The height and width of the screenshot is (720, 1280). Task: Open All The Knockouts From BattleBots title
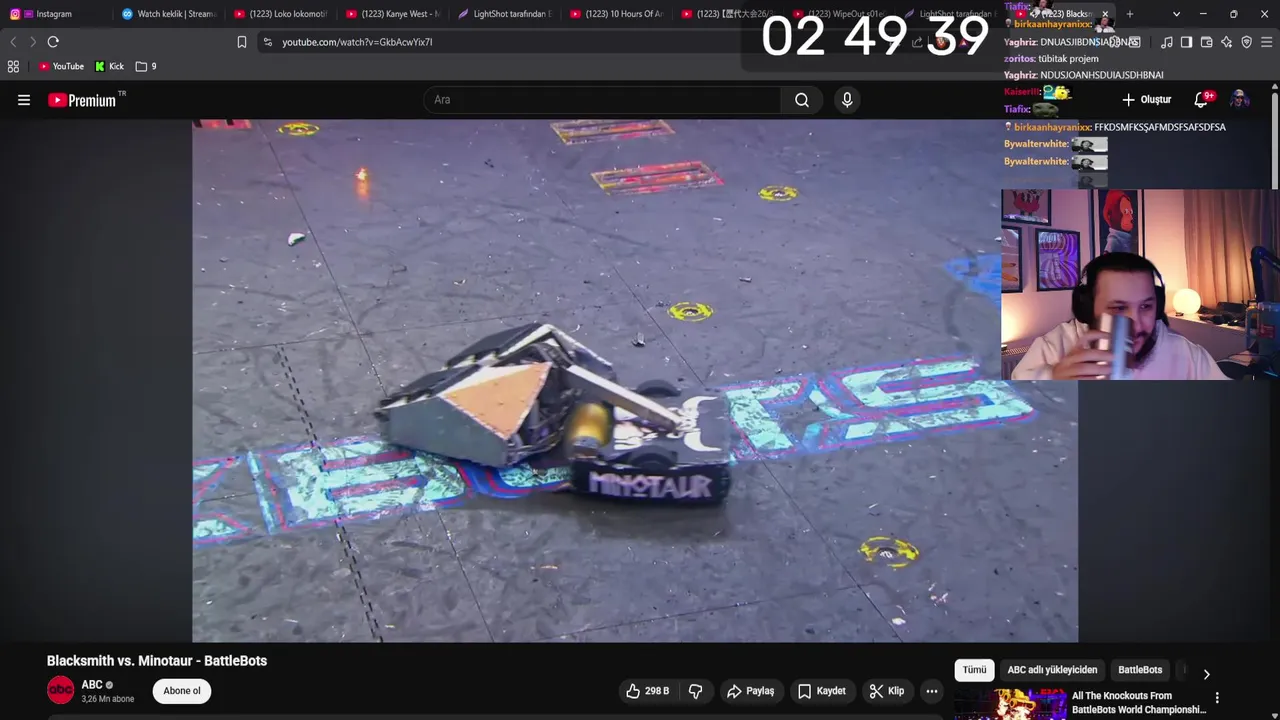1139,703
